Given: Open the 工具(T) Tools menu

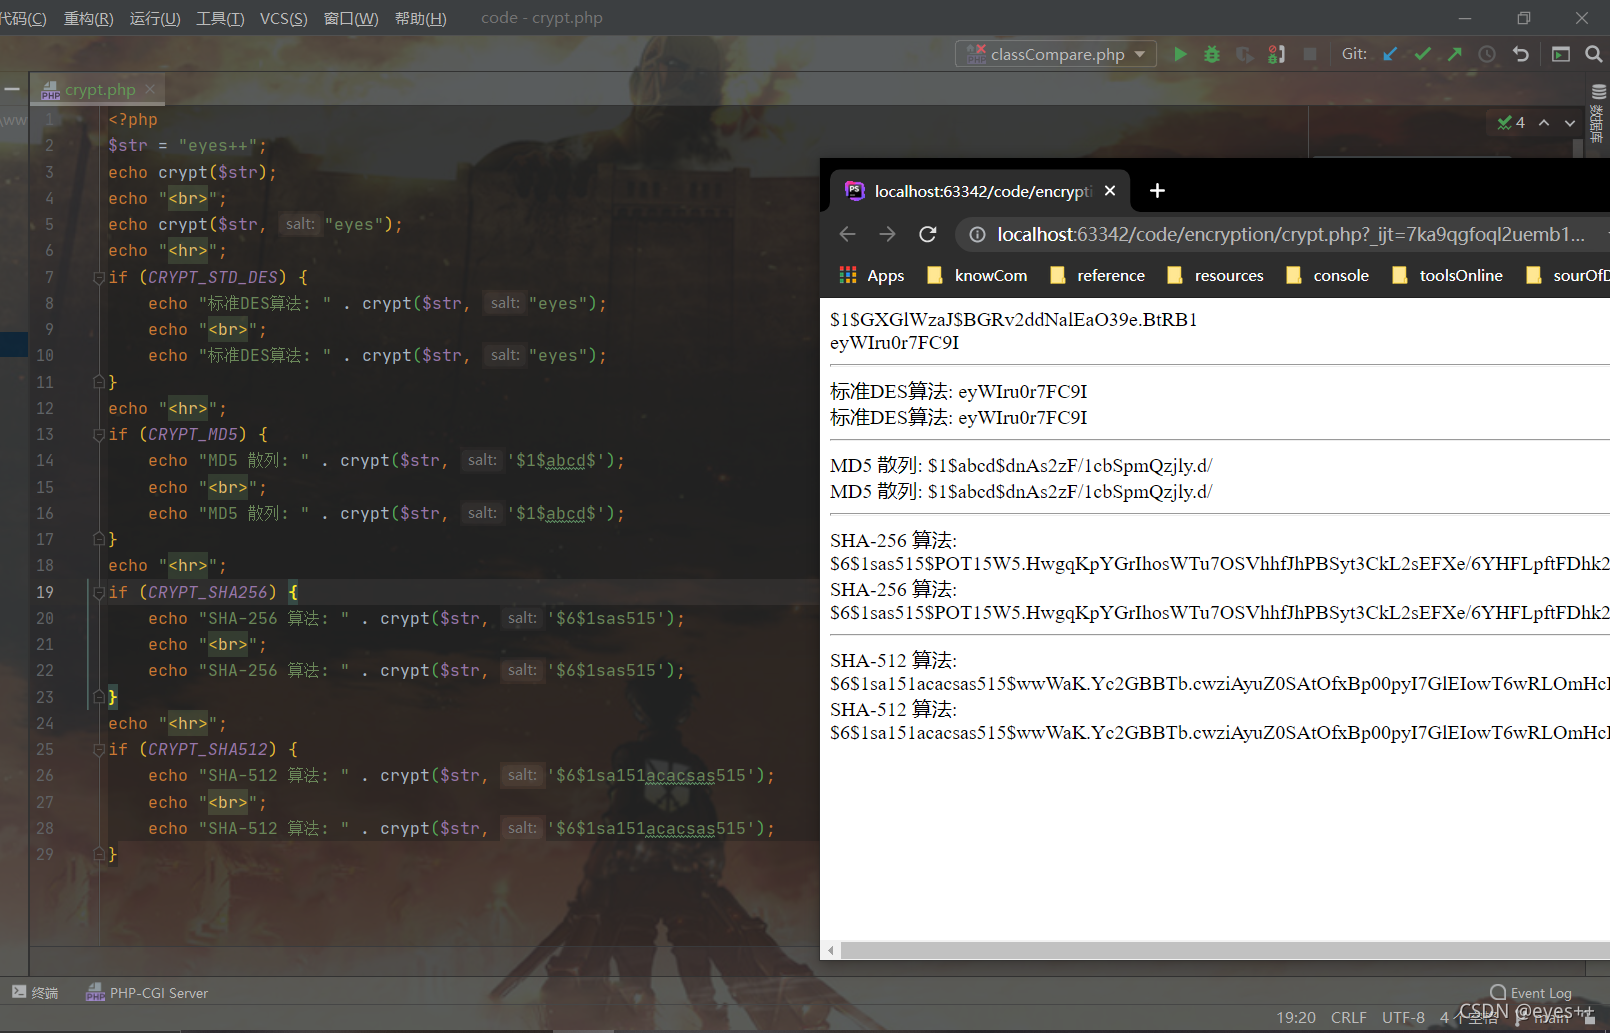Looking at the screenshot, I should 220,18.
